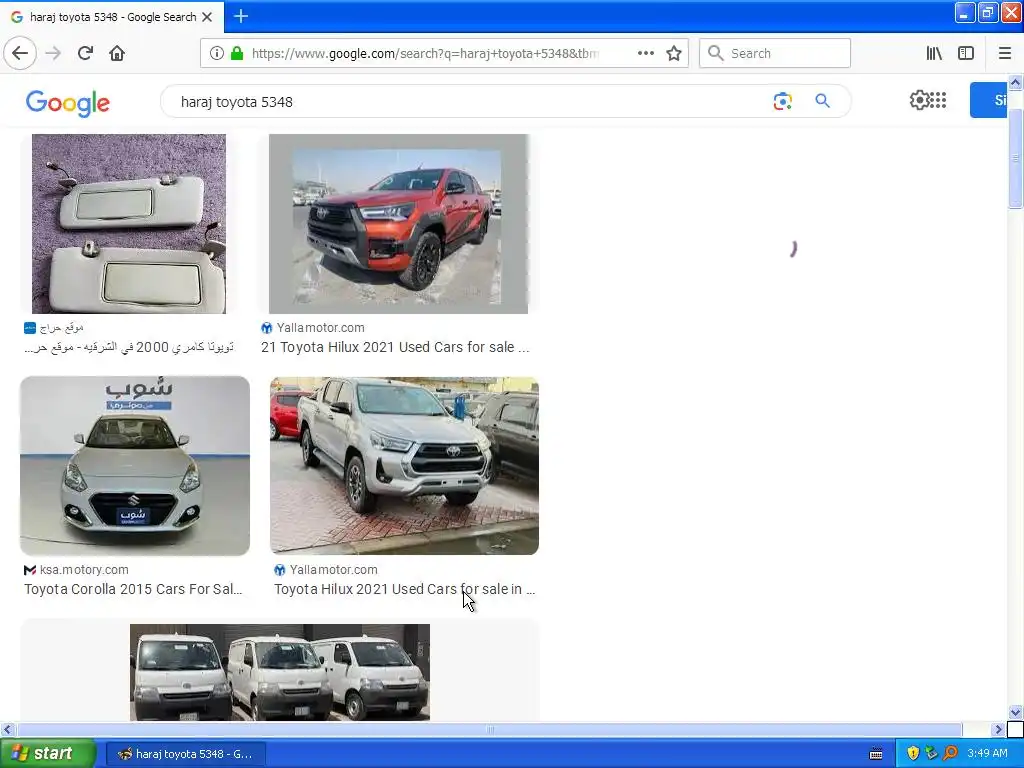
Task: Open the page actions three-dot menu
Action: pyautogui.click(x=645, y=54)
